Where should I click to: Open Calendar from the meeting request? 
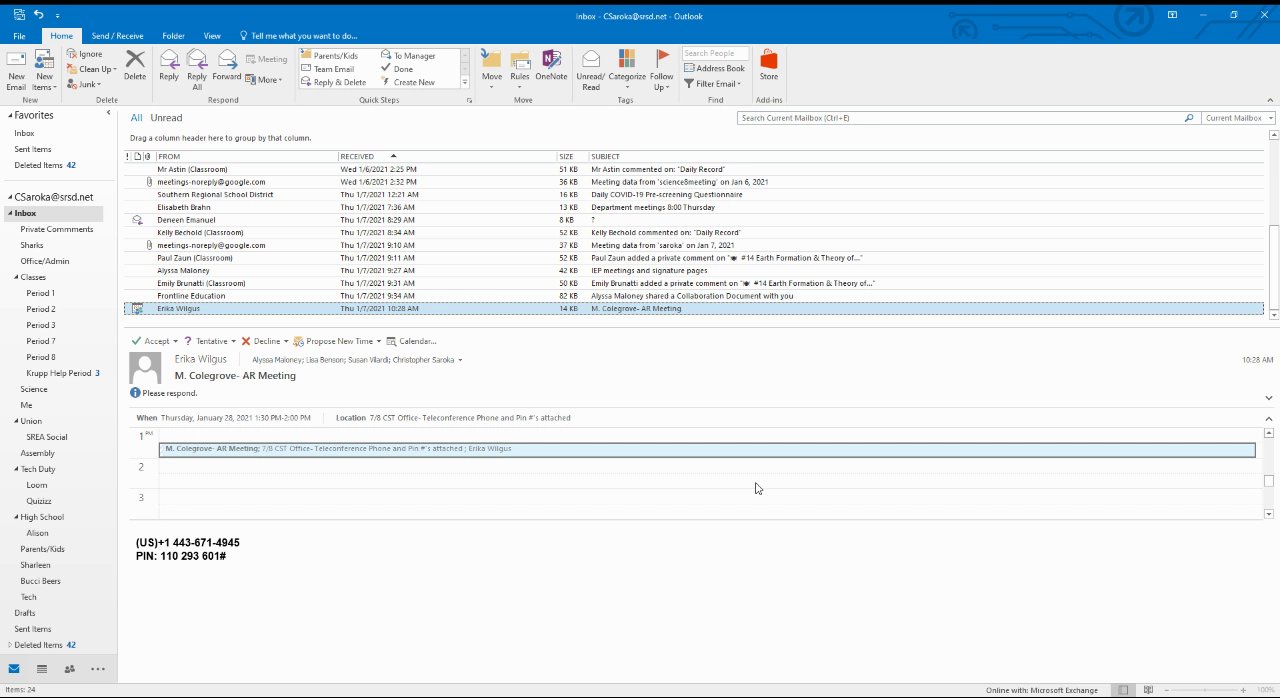point(412,341)
